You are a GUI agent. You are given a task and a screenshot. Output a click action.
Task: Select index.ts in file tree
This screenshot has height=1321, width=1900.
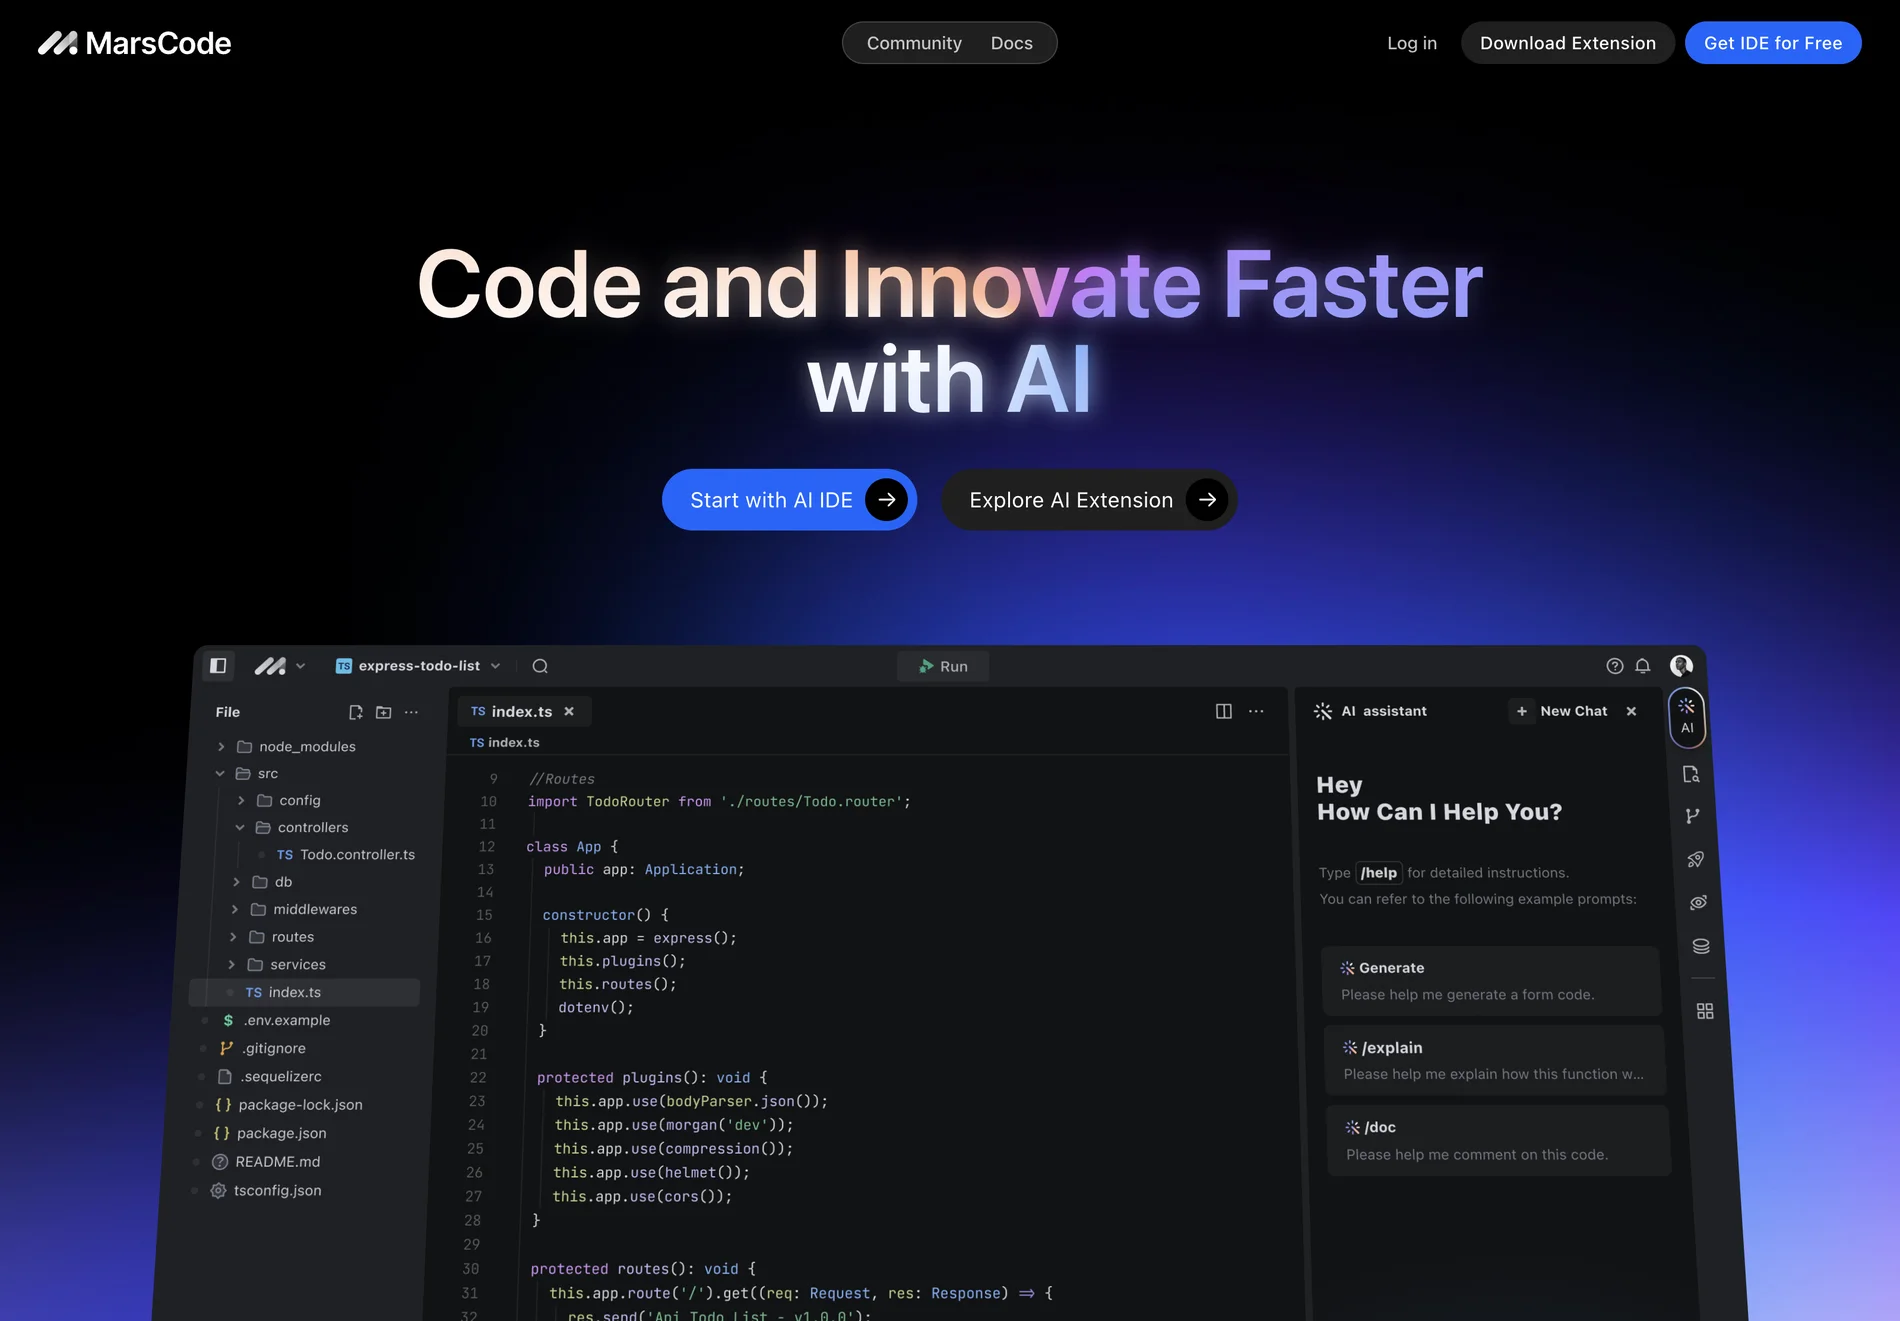(304, 992)
